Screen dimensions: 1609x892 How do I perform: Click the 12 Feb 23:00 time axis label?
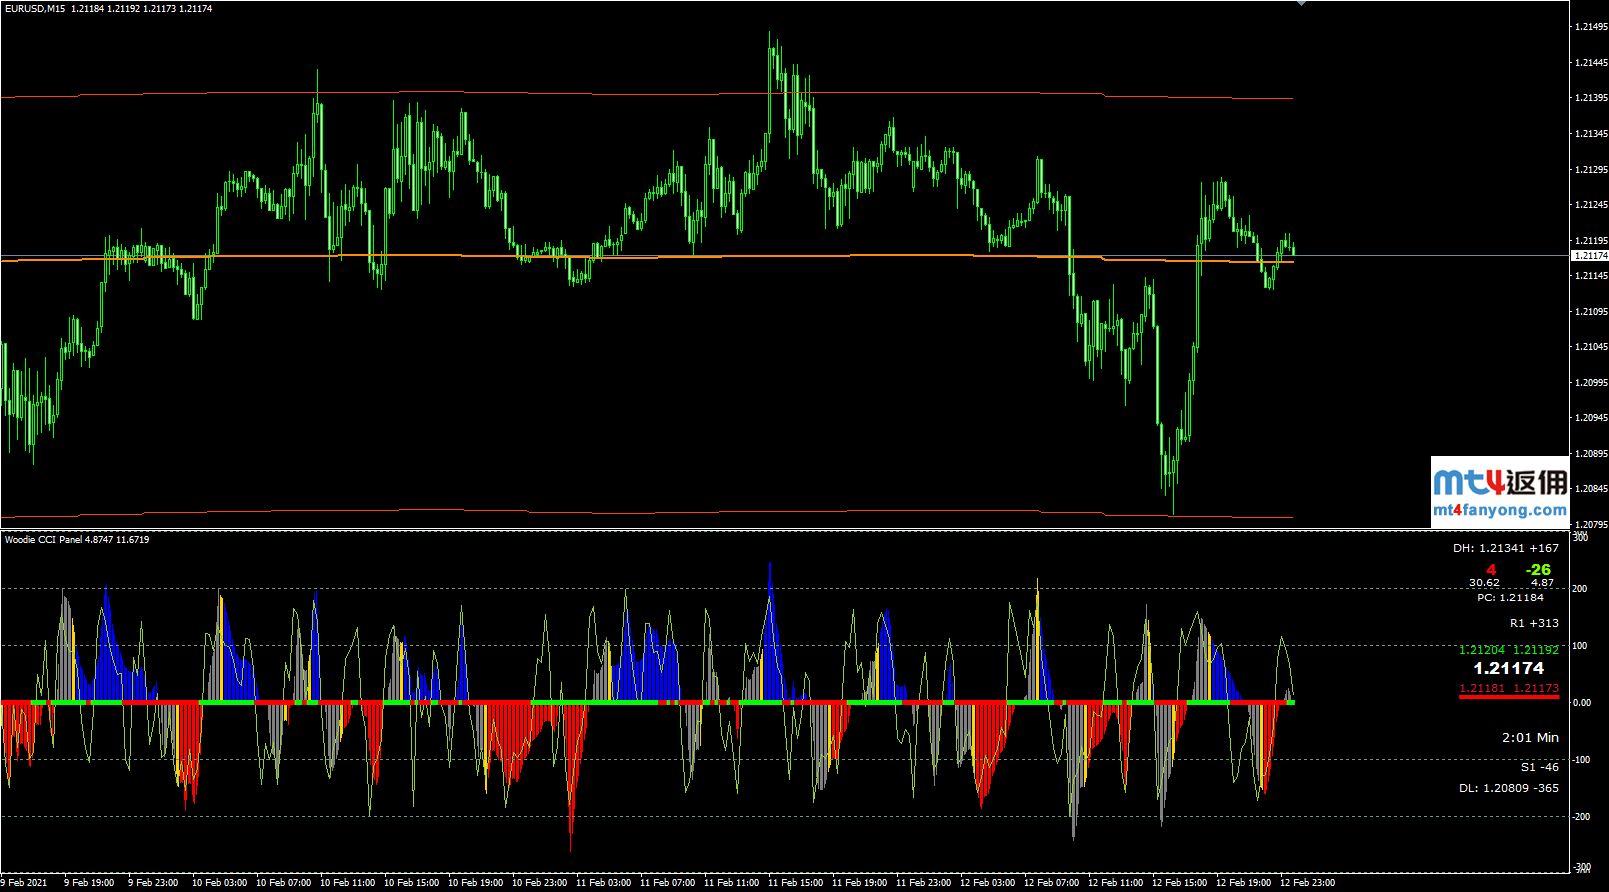[x=1307, y=883]
